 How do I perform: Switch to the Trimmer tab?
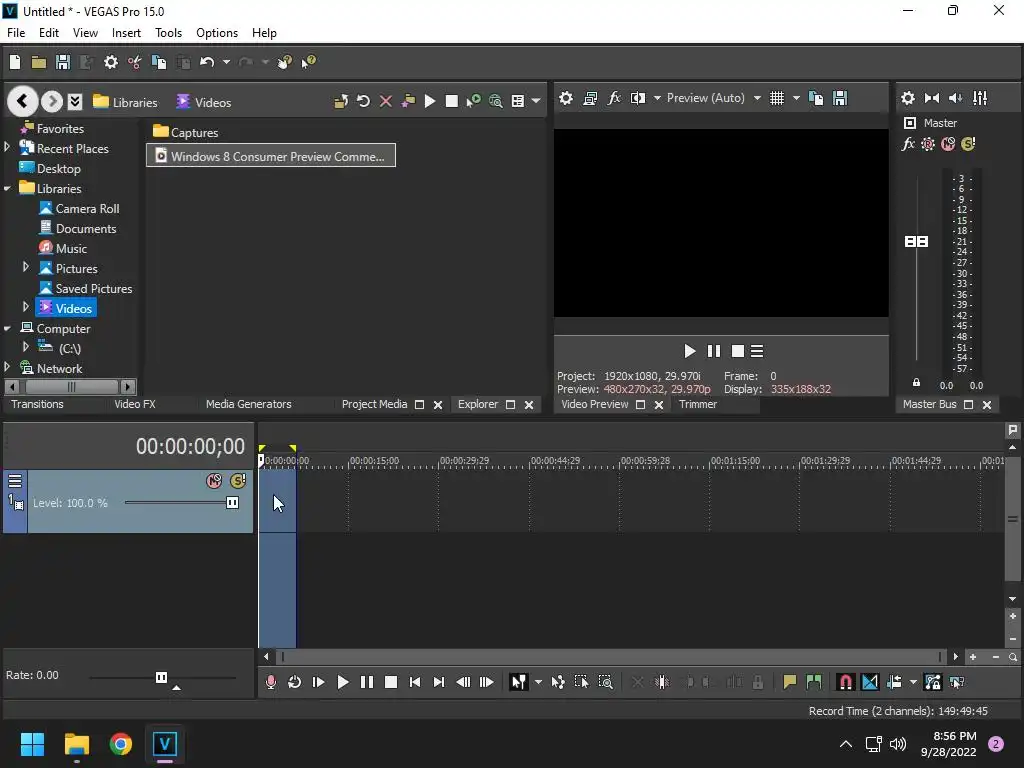[697, 404]
